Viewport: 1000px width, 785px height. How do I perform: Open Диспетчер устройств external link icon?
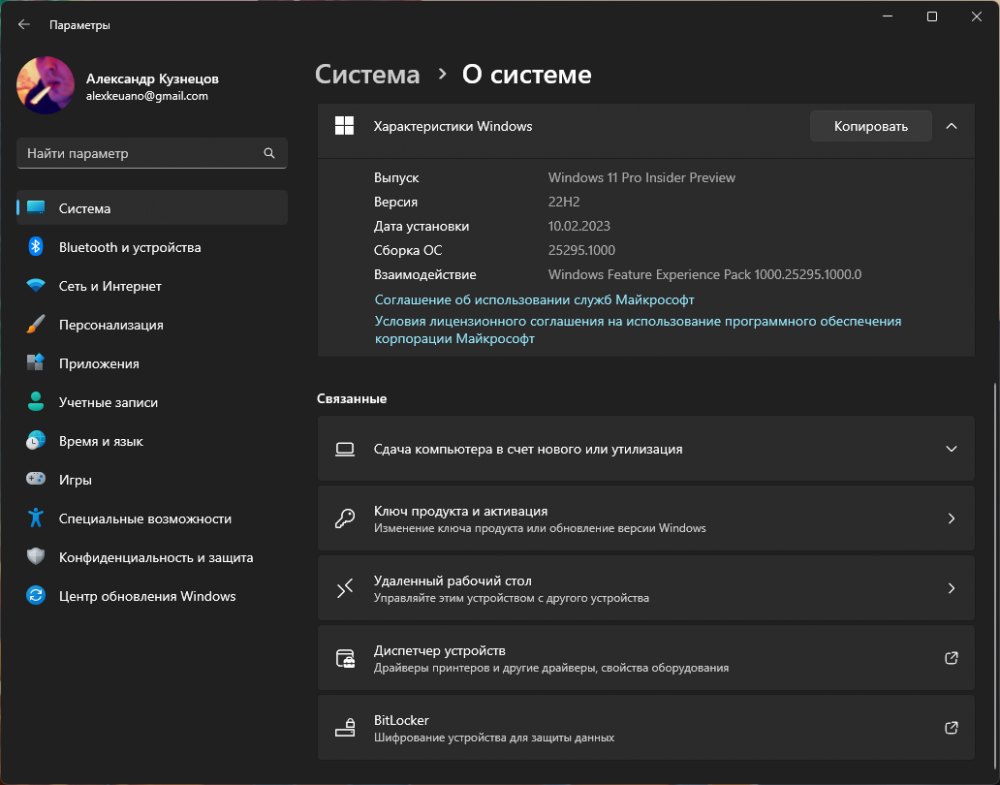pos(951,658)
